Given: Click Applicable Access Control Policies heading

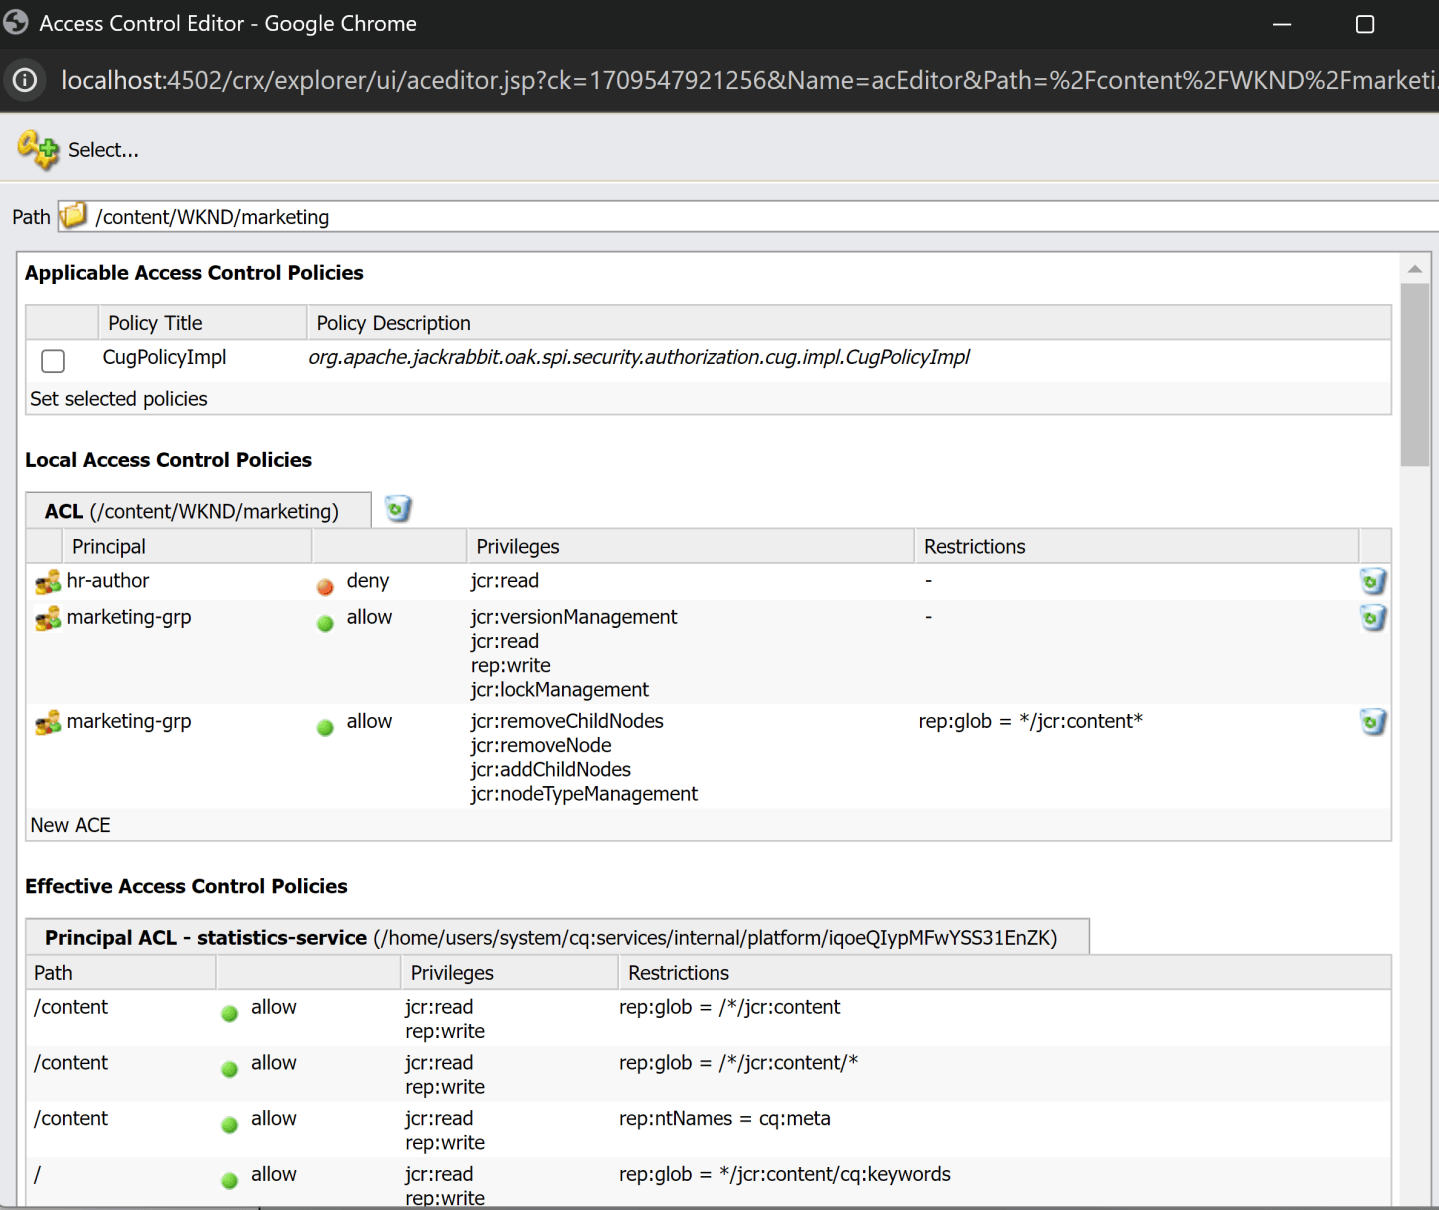Looking at the screenshot, I should click(x=194, y=273).
